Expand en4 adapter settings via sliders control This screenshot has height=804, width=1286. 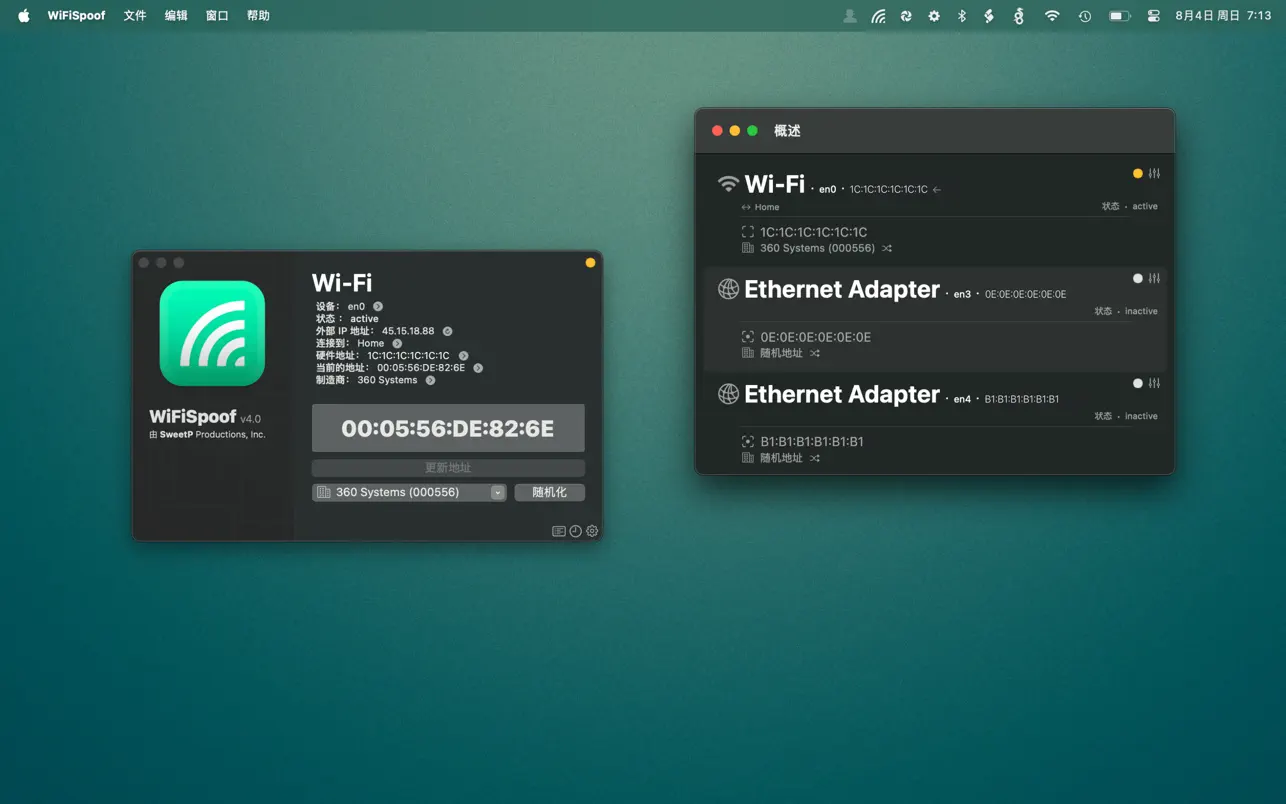(1154, 383)
